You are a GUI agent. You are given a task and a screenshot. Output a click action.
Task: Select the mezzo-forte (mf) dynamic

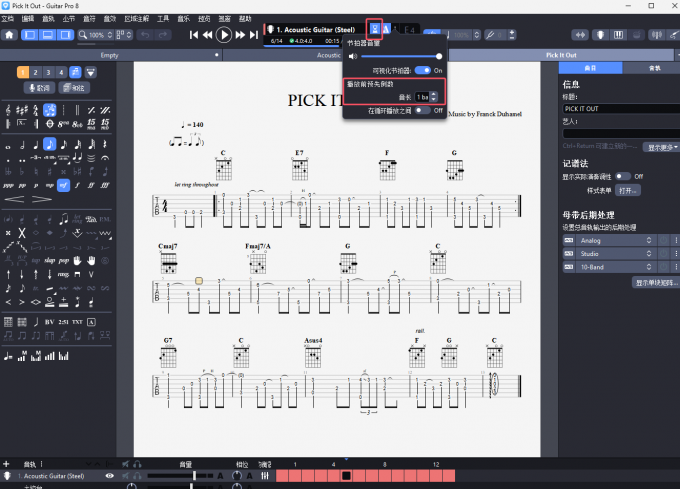pyautogui.click(x=63, y=185)
